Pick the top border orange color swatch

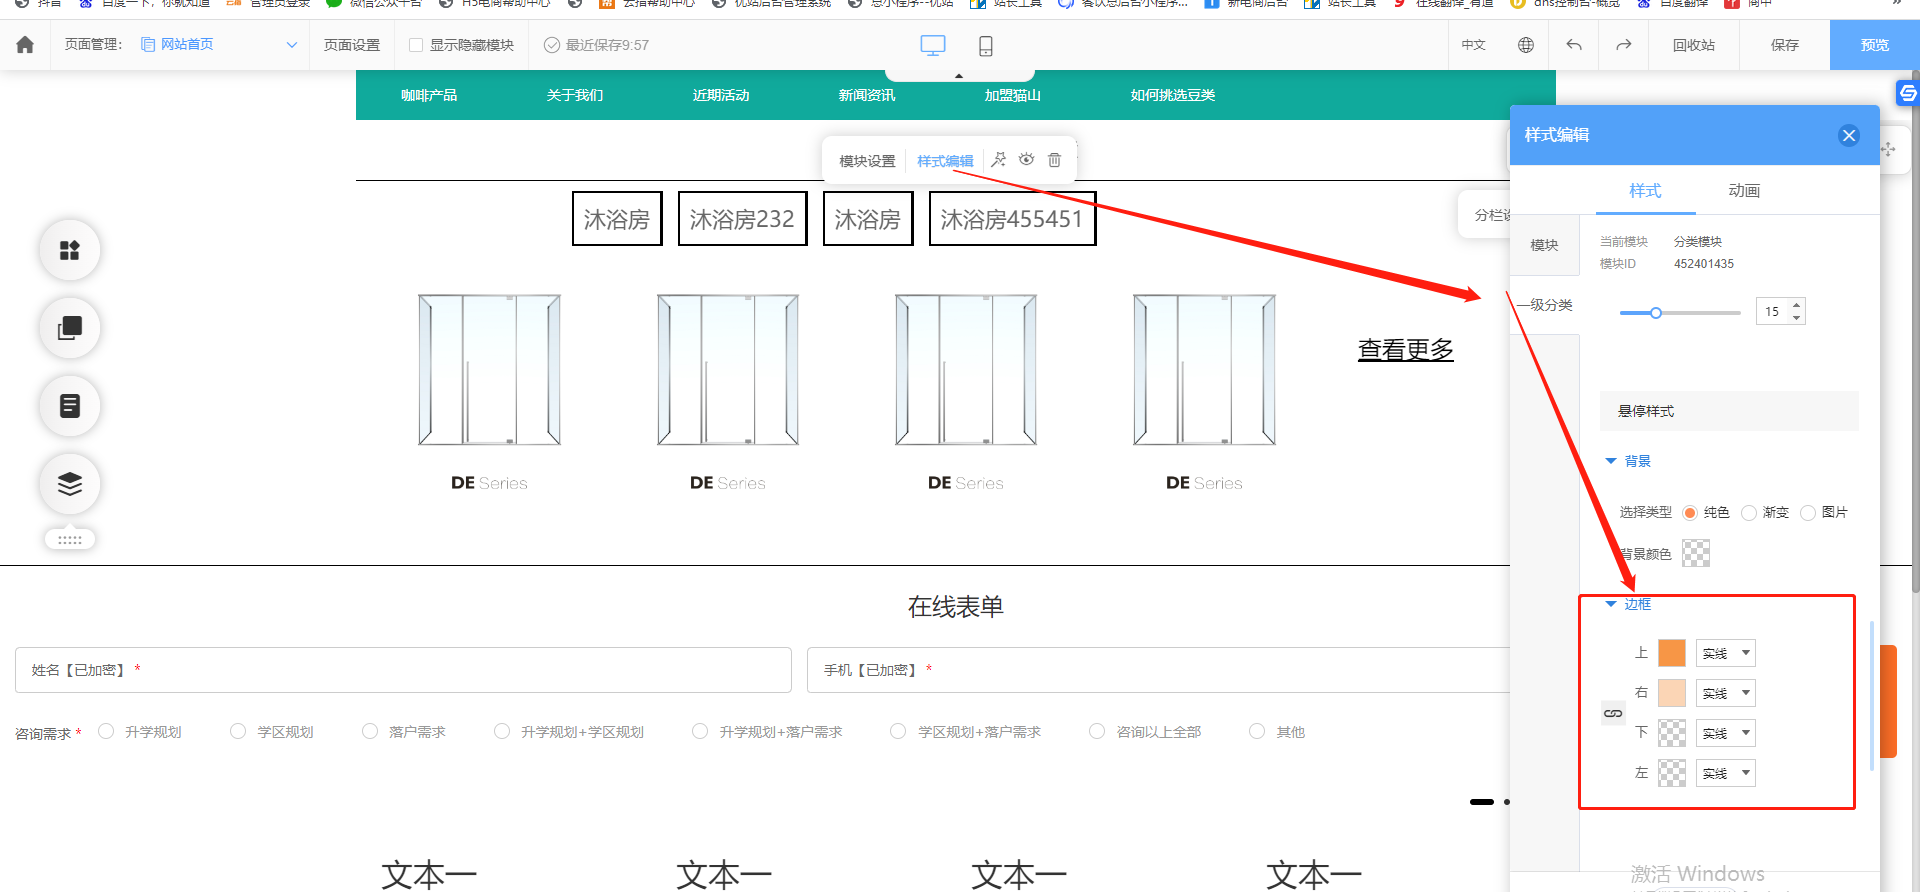[1672, 653]
